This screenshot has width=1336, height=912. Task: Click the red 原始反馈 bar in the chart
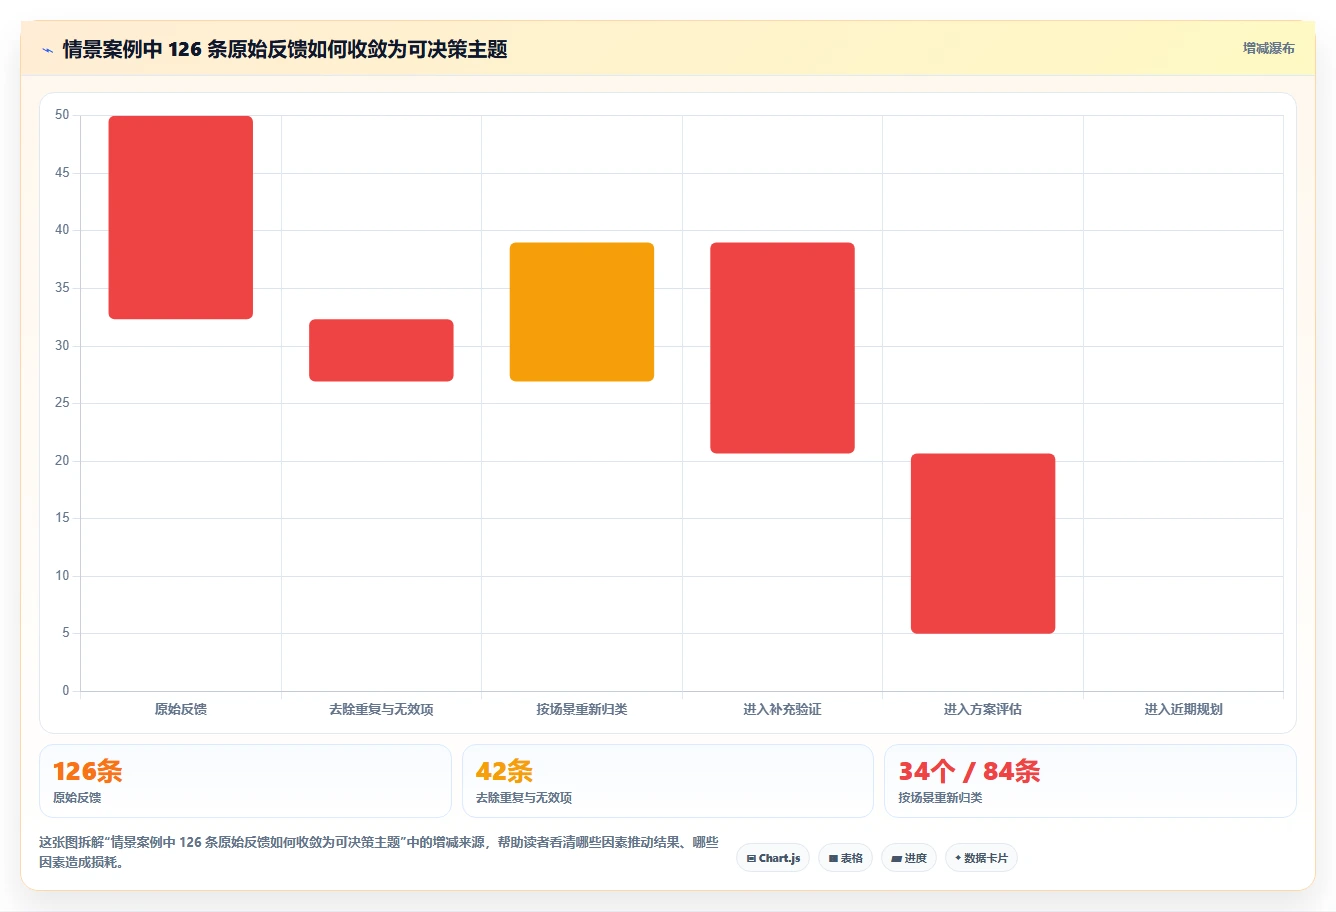(181, 218)
